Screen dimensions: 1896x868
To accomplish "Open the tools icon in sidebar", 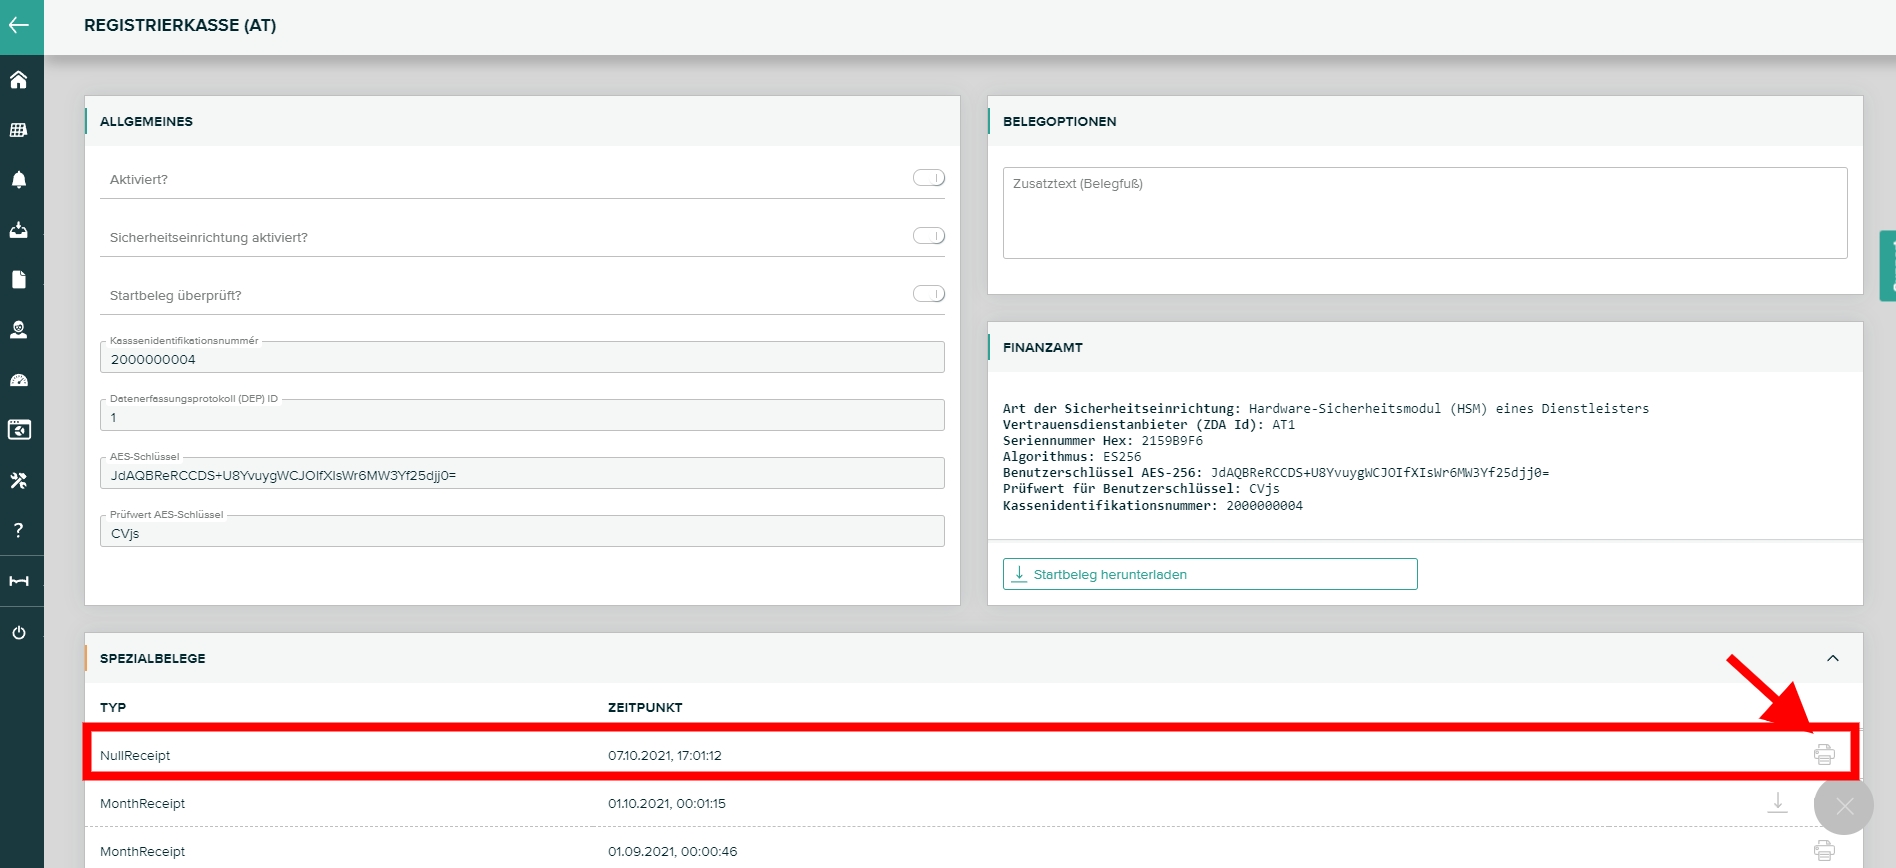I will (19, 480).
